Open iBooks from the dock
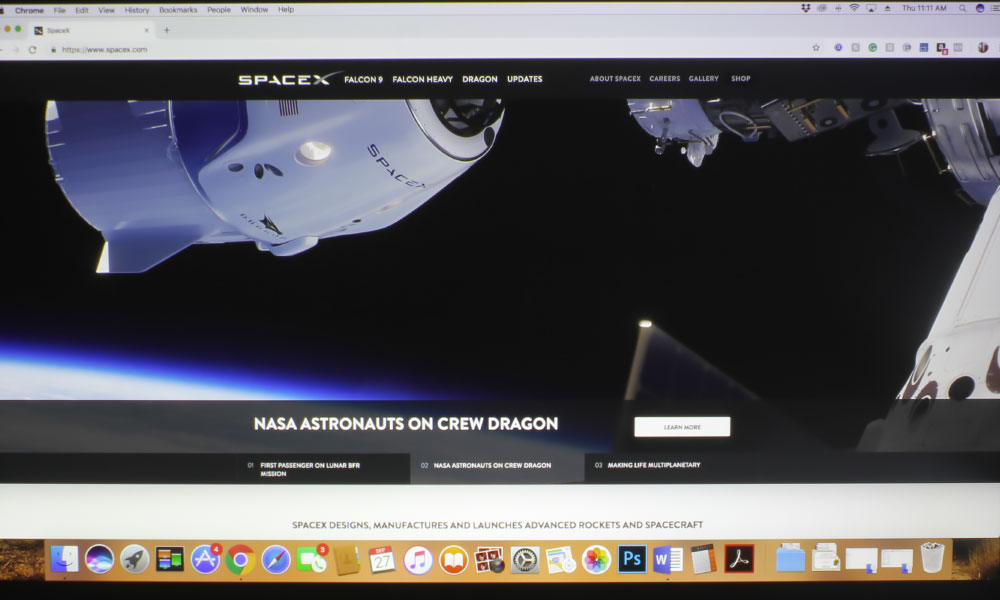Image resolution: width=1000 pixels, height=600 pixels. pos(453,560)
